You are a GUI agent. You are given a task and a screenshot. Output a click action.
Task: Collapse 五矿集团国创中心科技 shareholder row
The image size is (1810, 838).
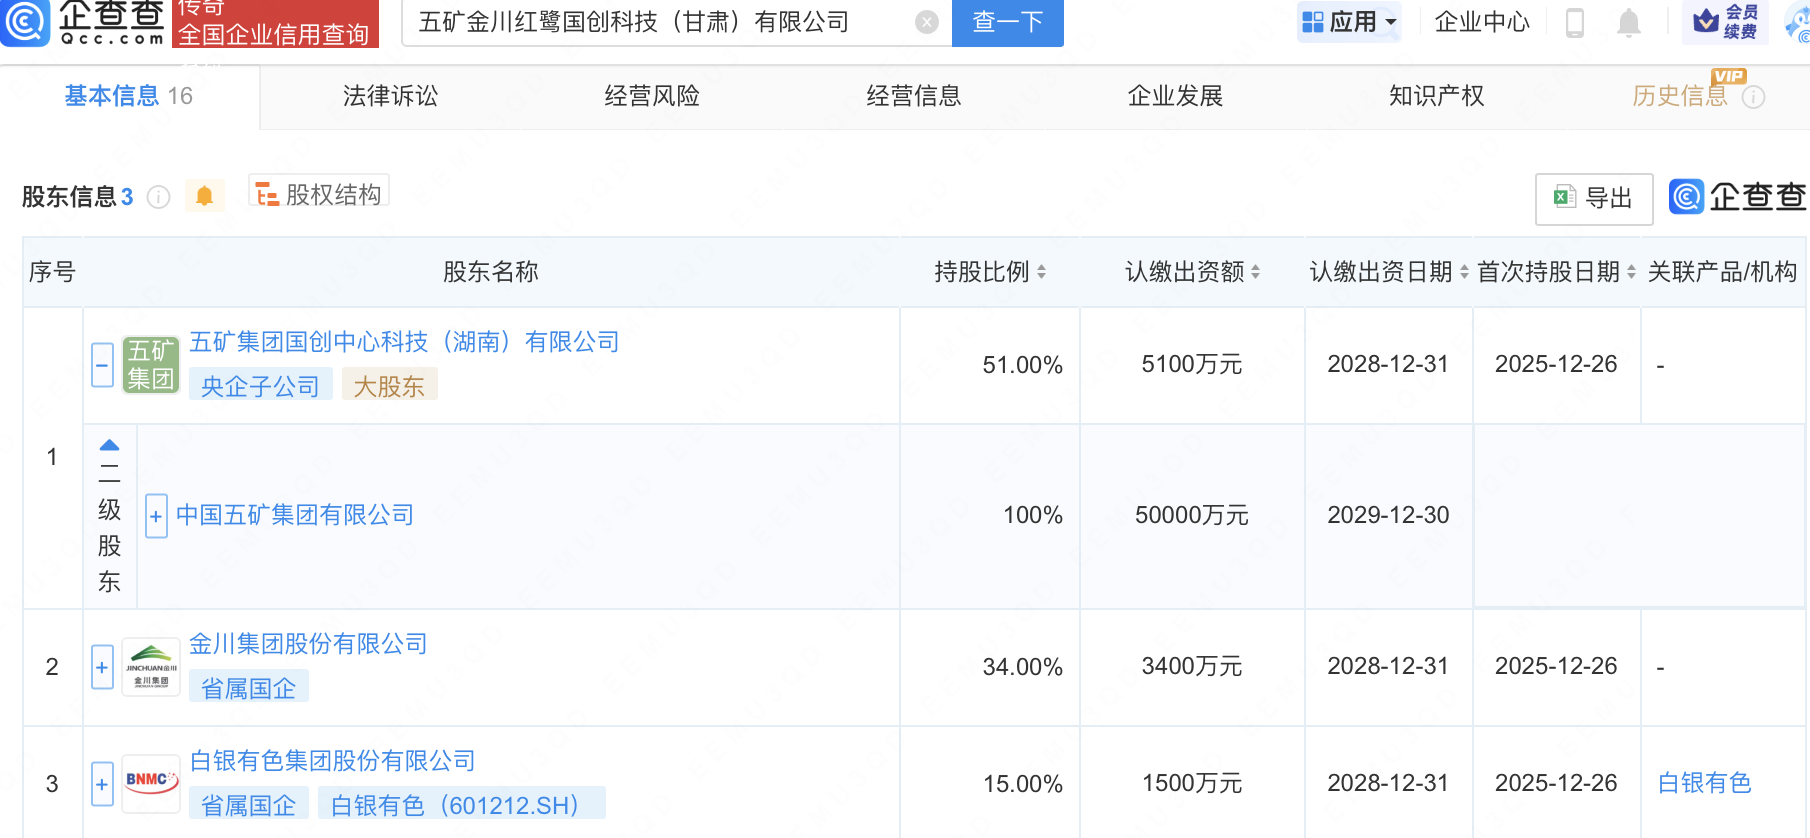pos(102,365)
